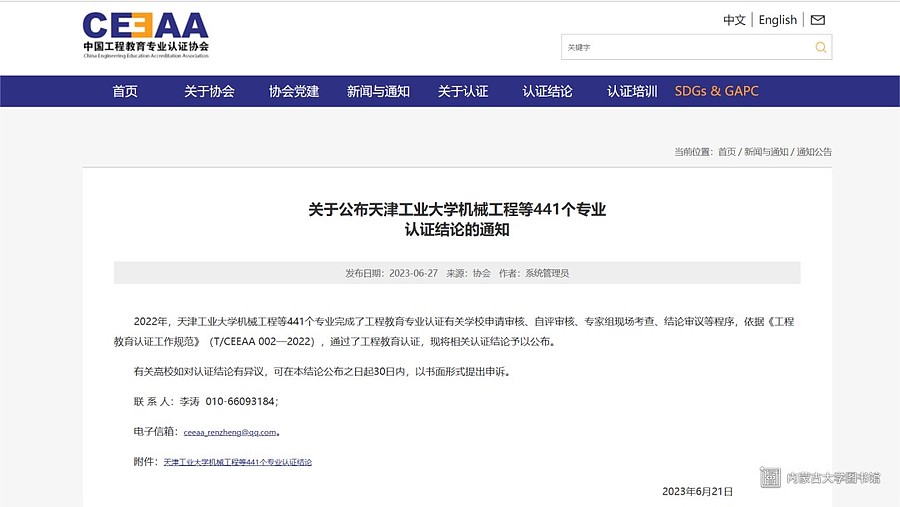Viewport: 900px width, 507px height.
Task: Open the mail envelope icon
Action: pos(817,20)
